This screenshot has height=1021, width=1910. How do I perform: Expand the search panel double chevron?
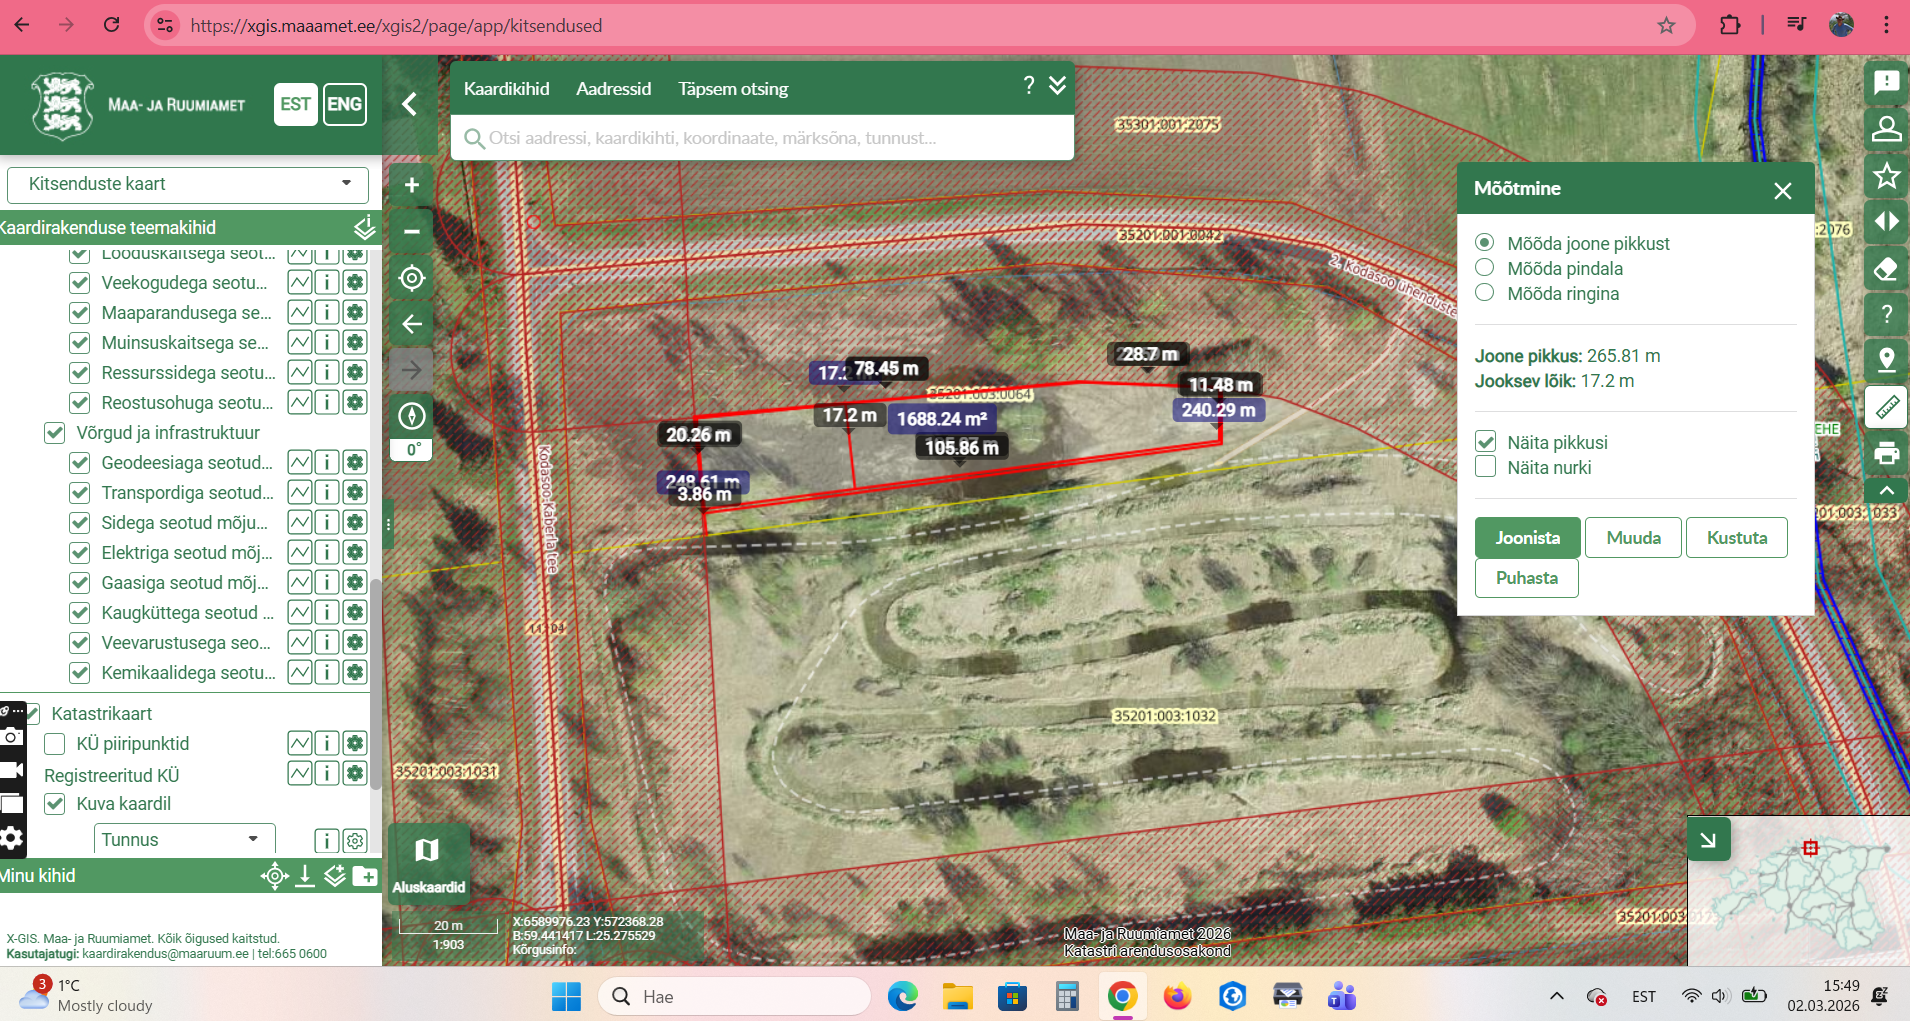[1057, 86]
